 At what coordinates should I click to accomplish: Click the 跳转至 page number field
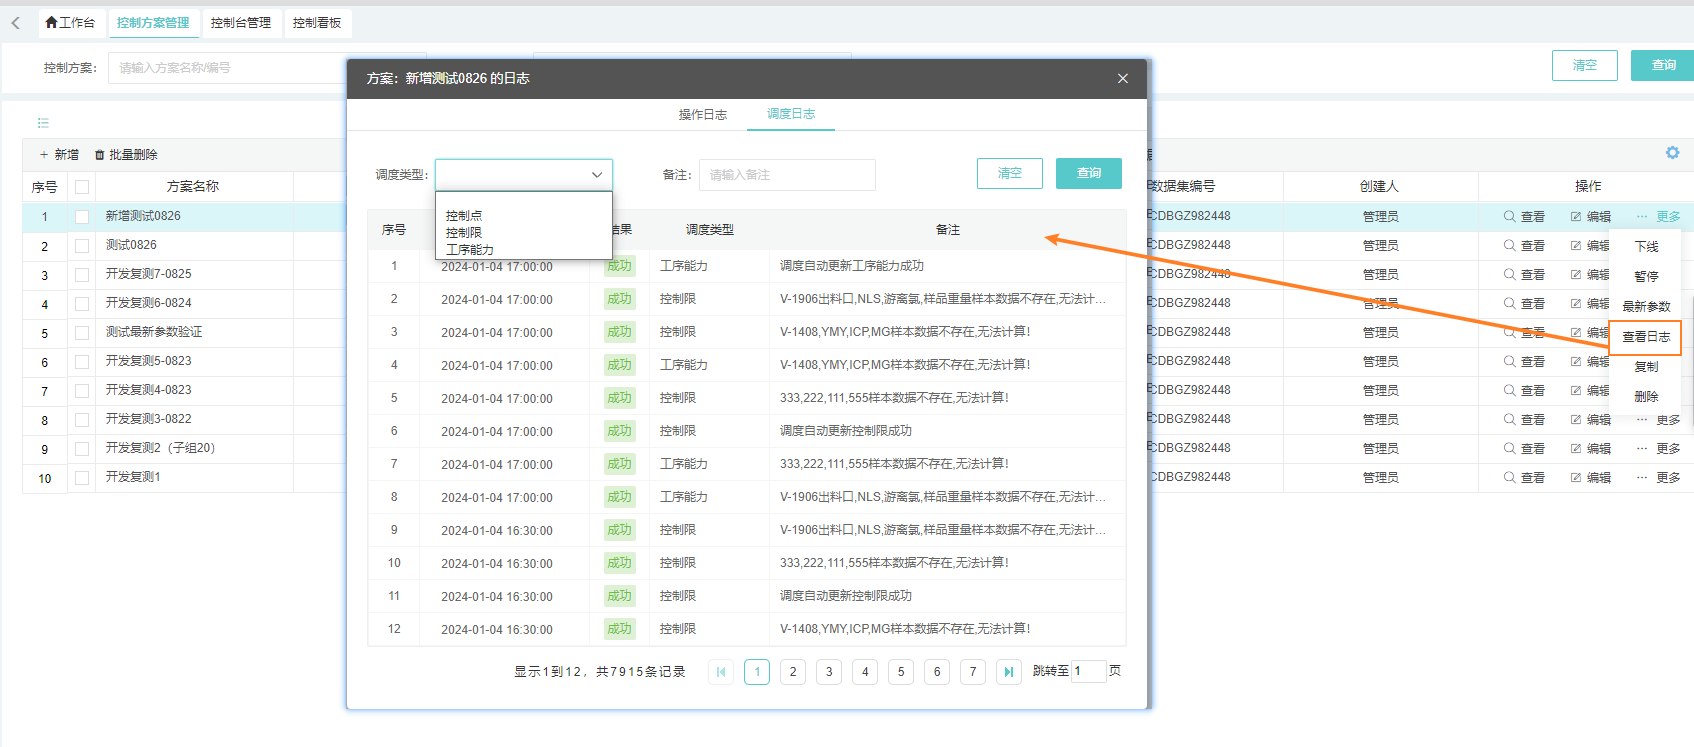(1088, 671)
